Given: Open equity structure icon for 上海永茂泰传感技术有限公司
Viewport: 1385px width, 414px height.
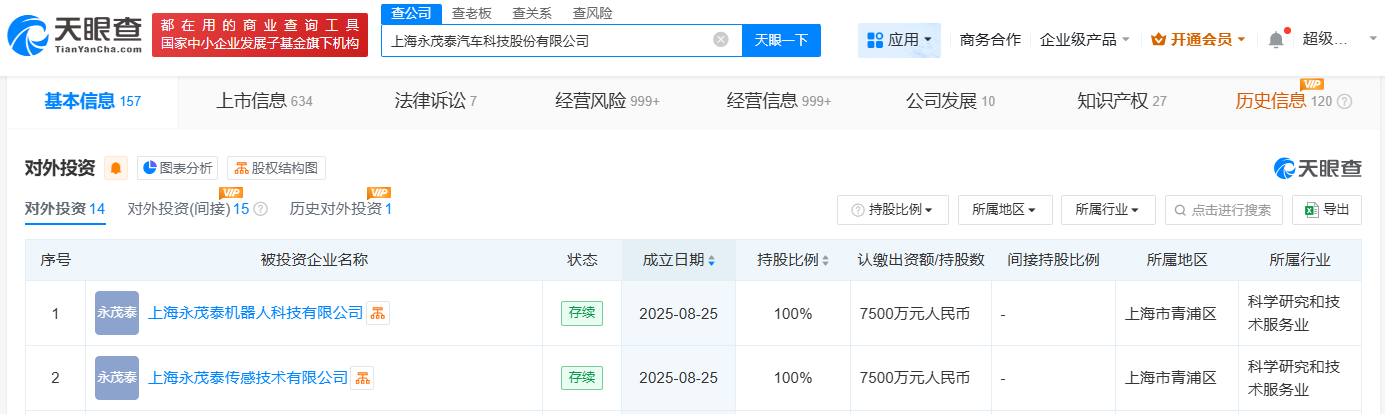Looking at the screenshot, I should click(362, 378).
